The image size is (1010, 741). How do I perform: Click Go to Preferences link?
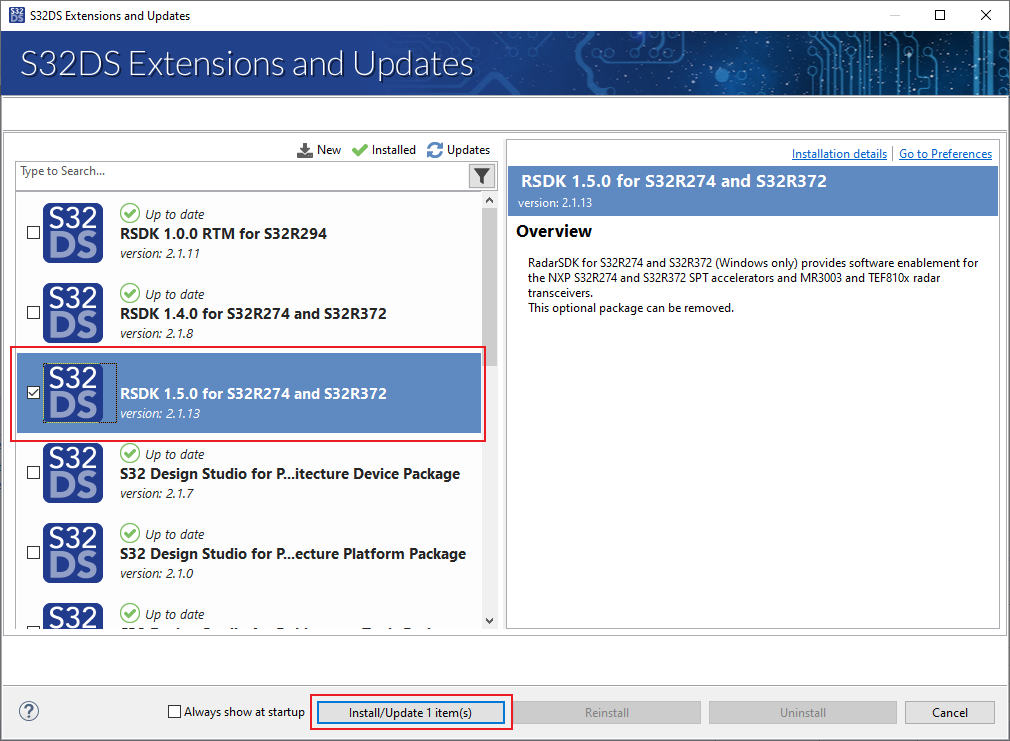(945, 153)
